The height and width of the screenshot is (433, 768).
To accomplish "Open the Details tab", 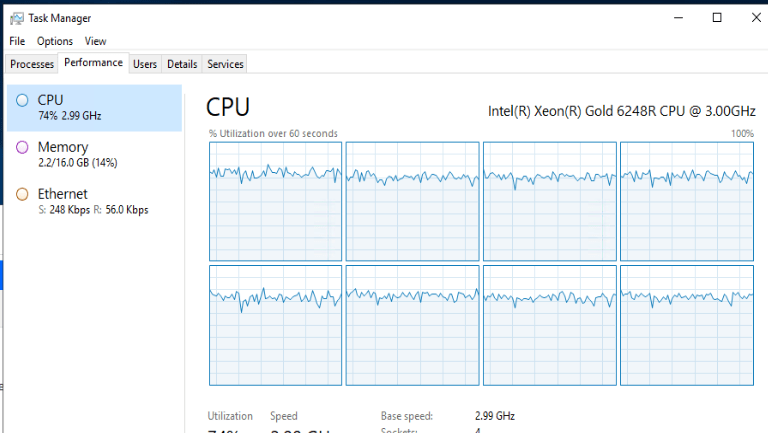I will (182, 64).
